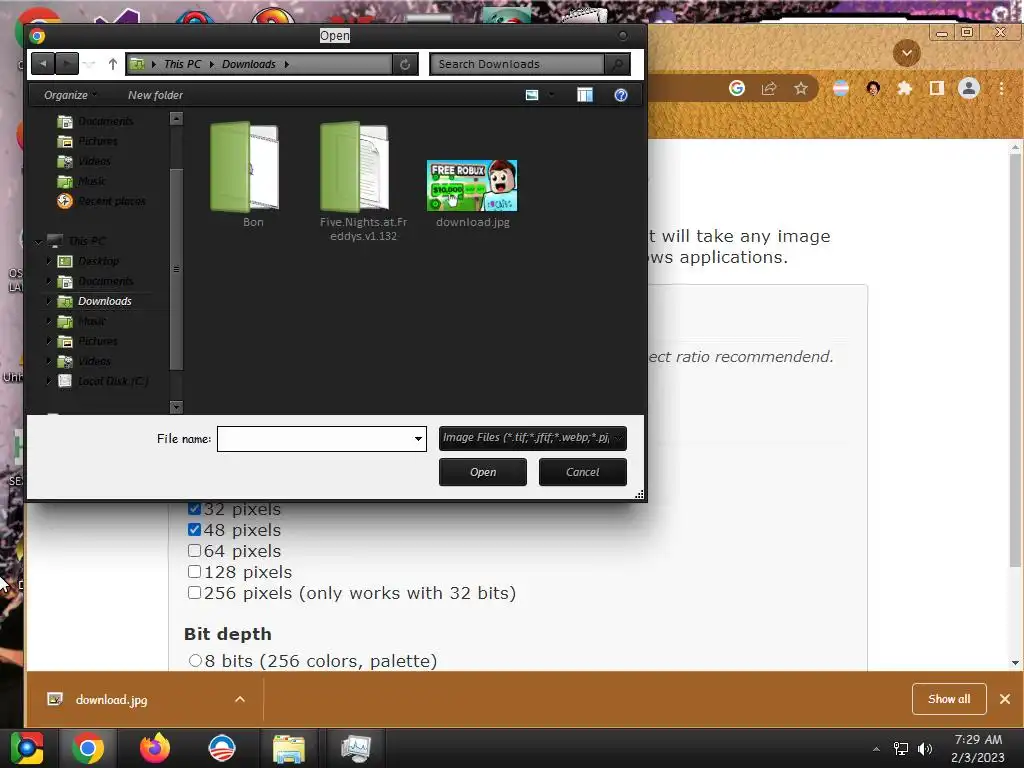
Task: Open Chrome from the taskbar
Action: coord(88,748)
